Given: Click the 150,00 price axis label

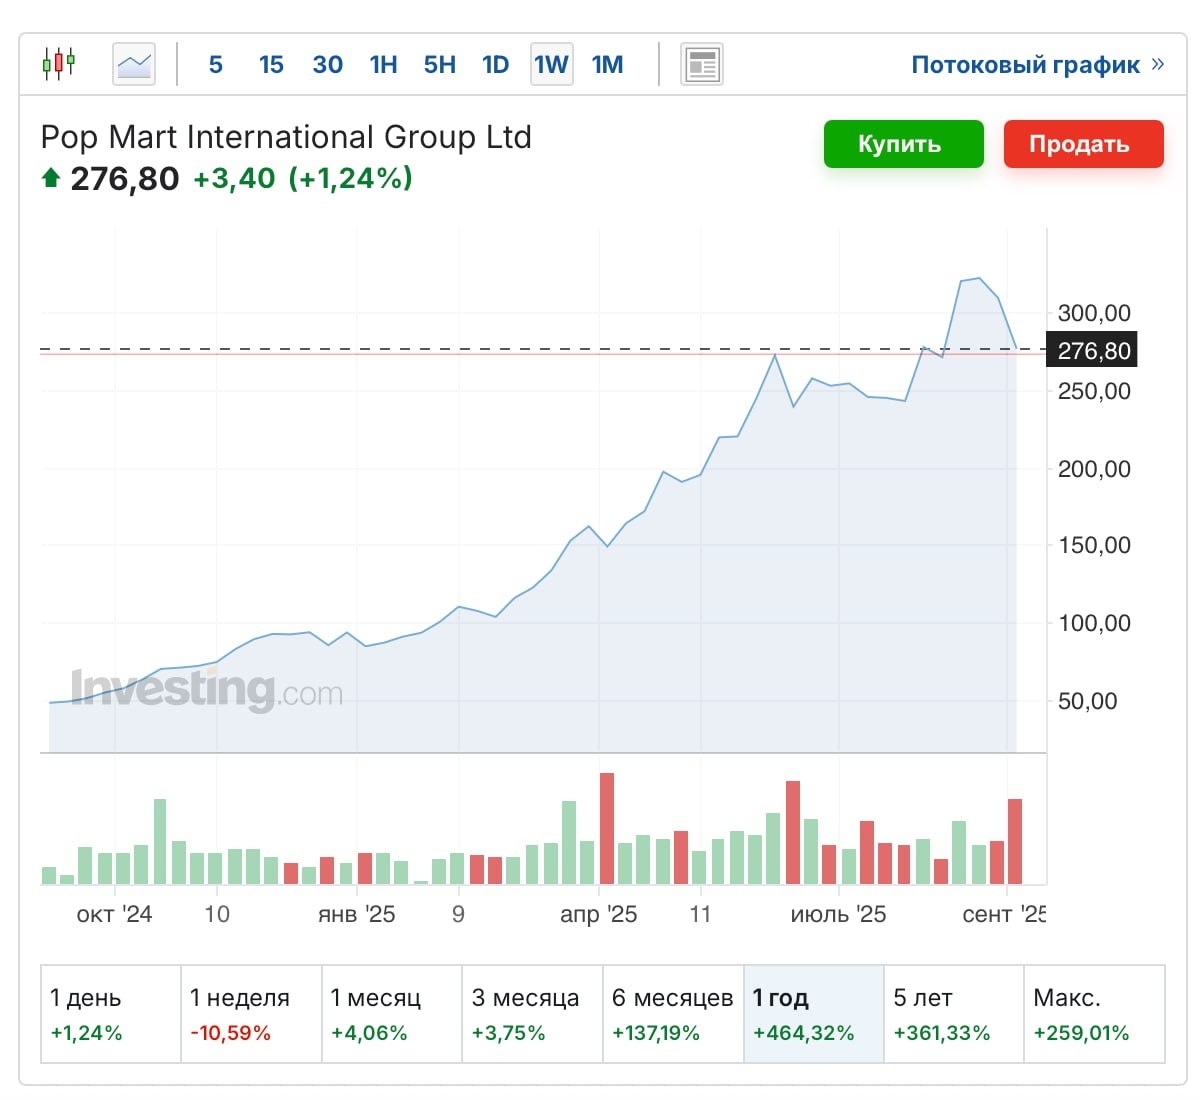Looking at the screenshot, I should click(x=1094, y=545).
